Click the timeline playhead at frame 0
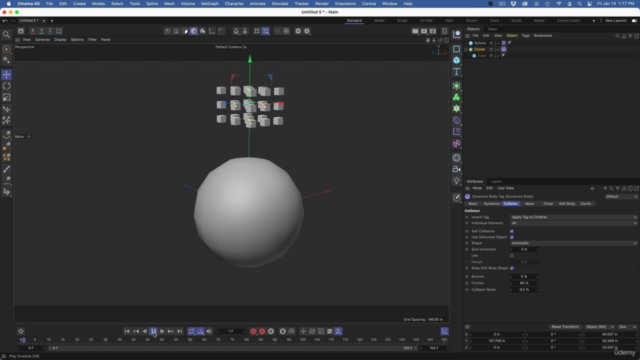The height and width of the screenshot is (360, 640). [22, 340]
